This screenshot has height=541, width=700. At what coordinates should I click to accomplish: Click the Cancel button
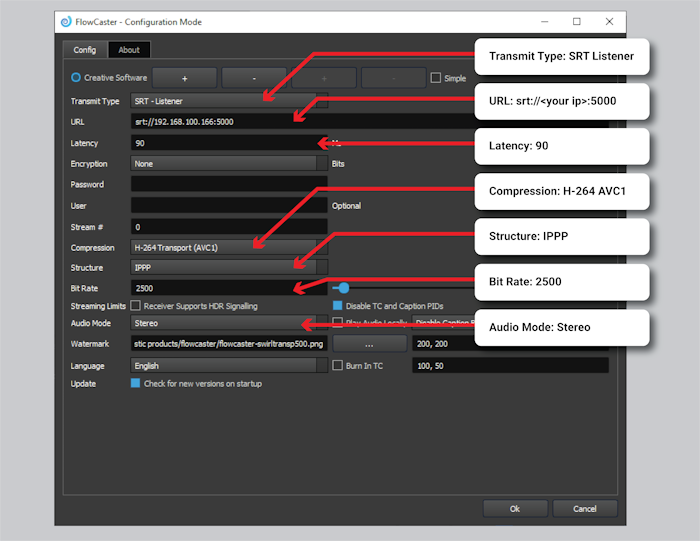585,509
